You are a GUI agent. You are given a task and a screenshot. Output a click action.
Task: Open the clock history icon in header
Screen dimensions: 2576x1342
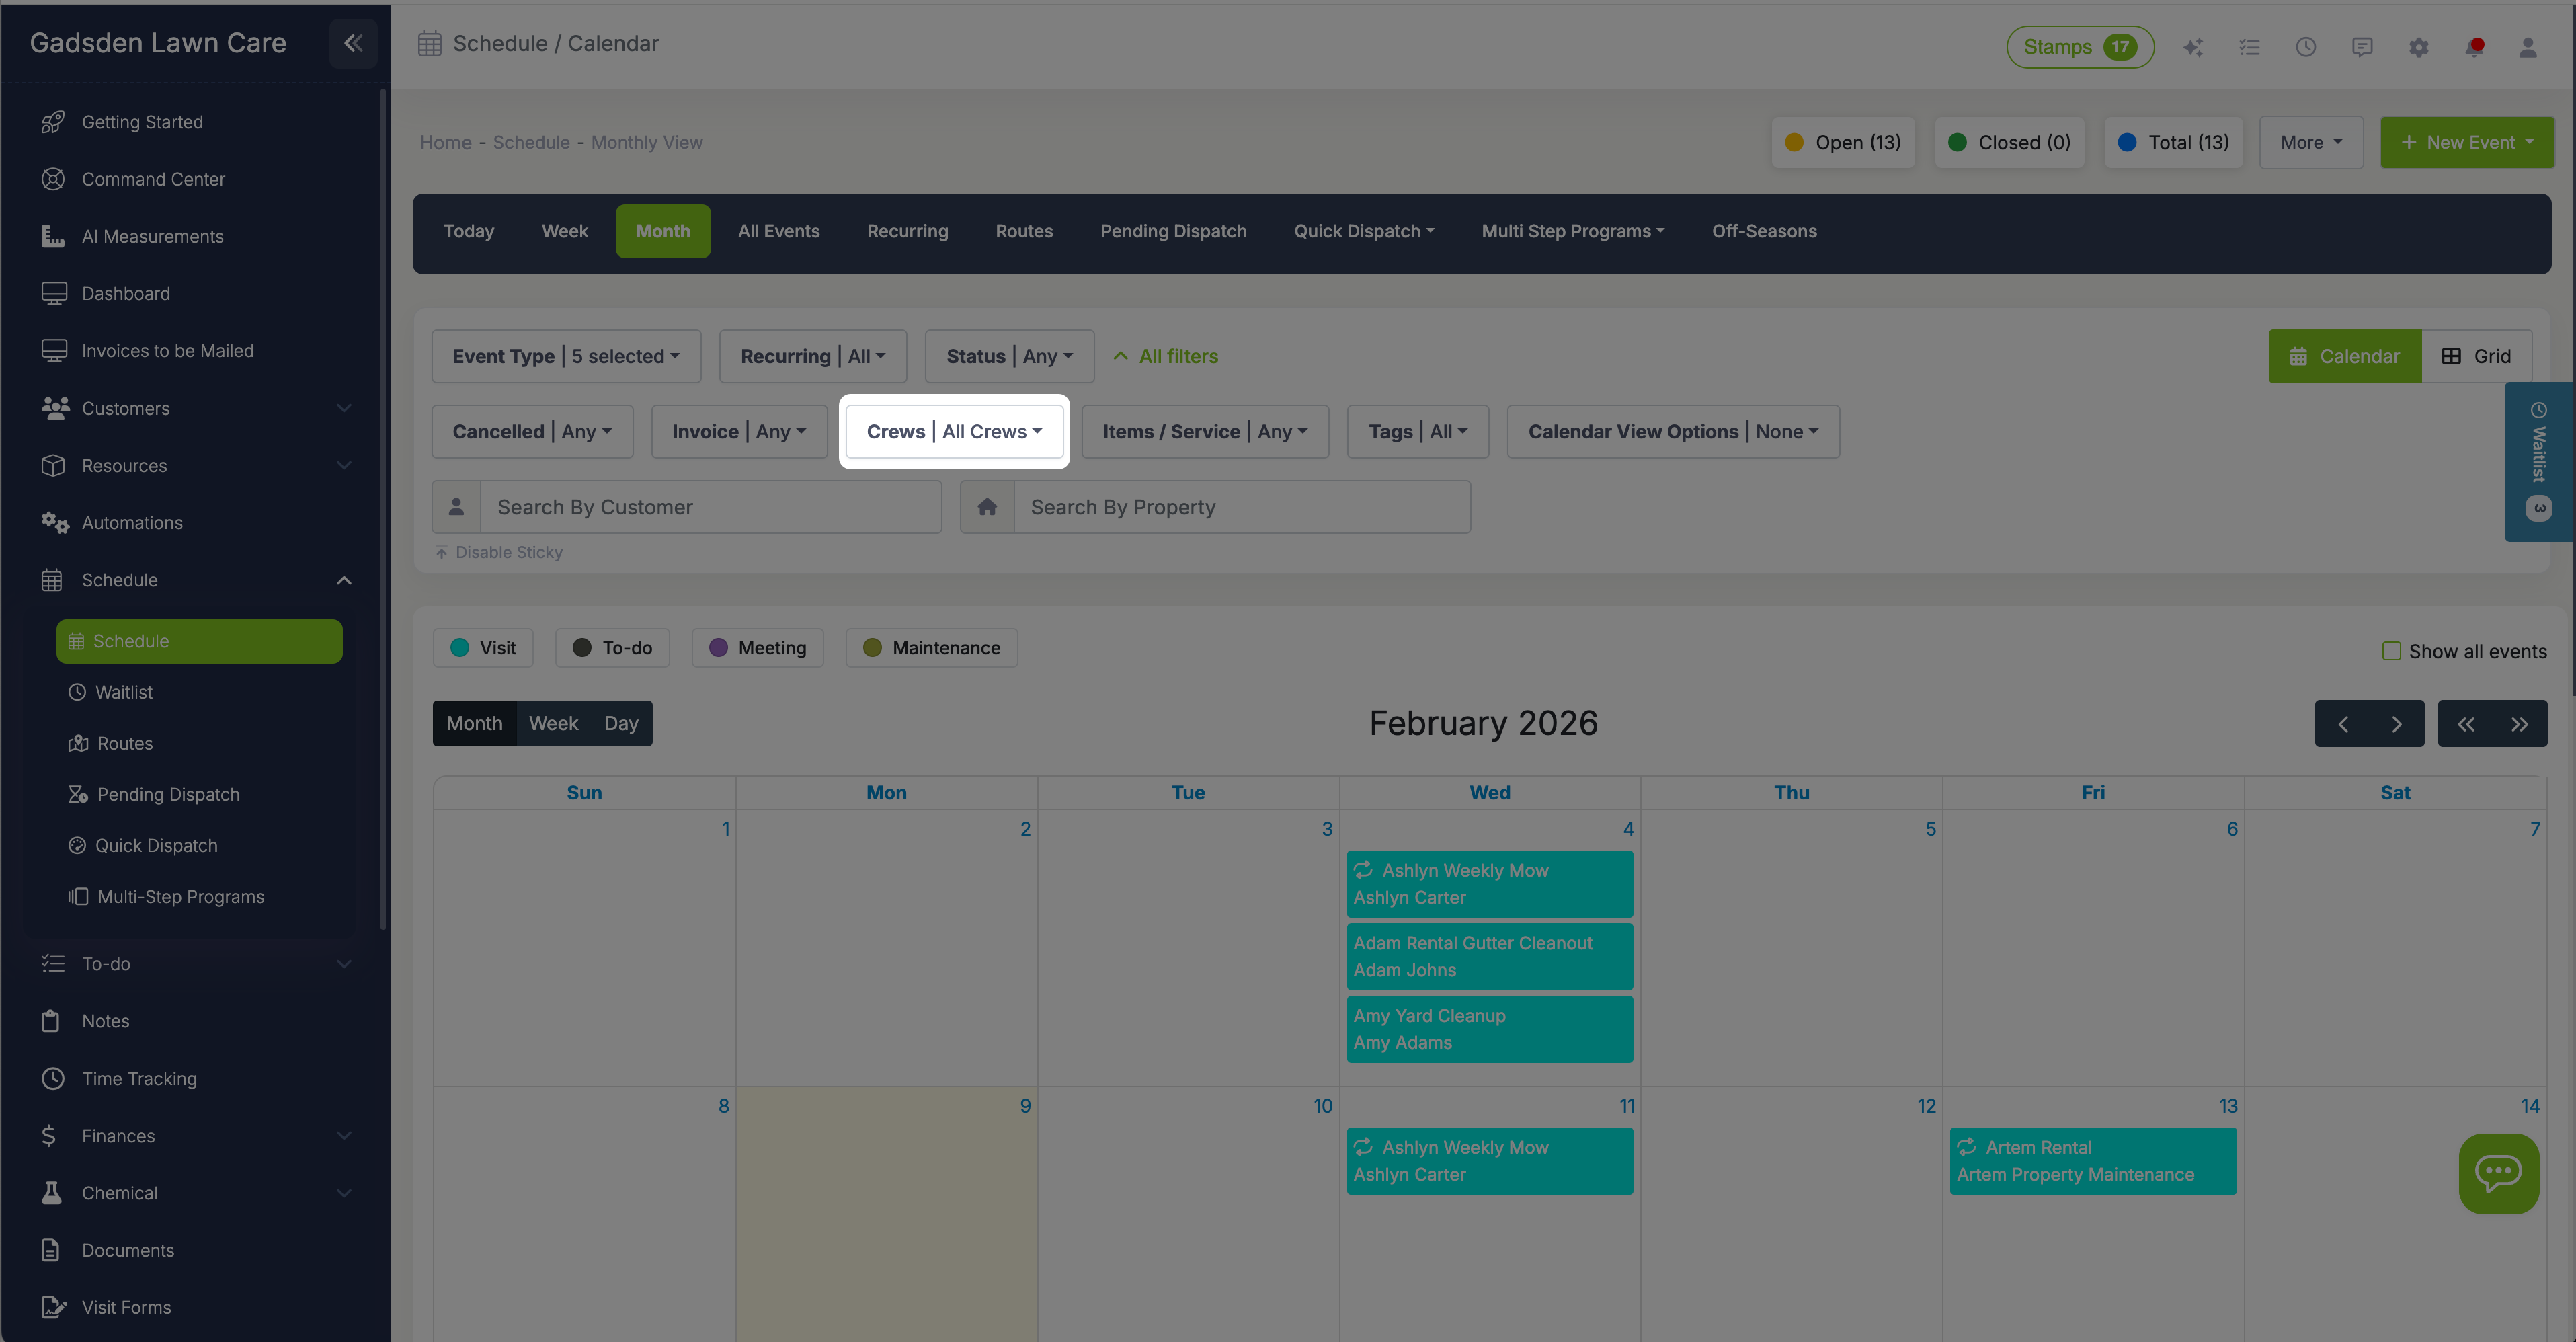pos(2305,47)
